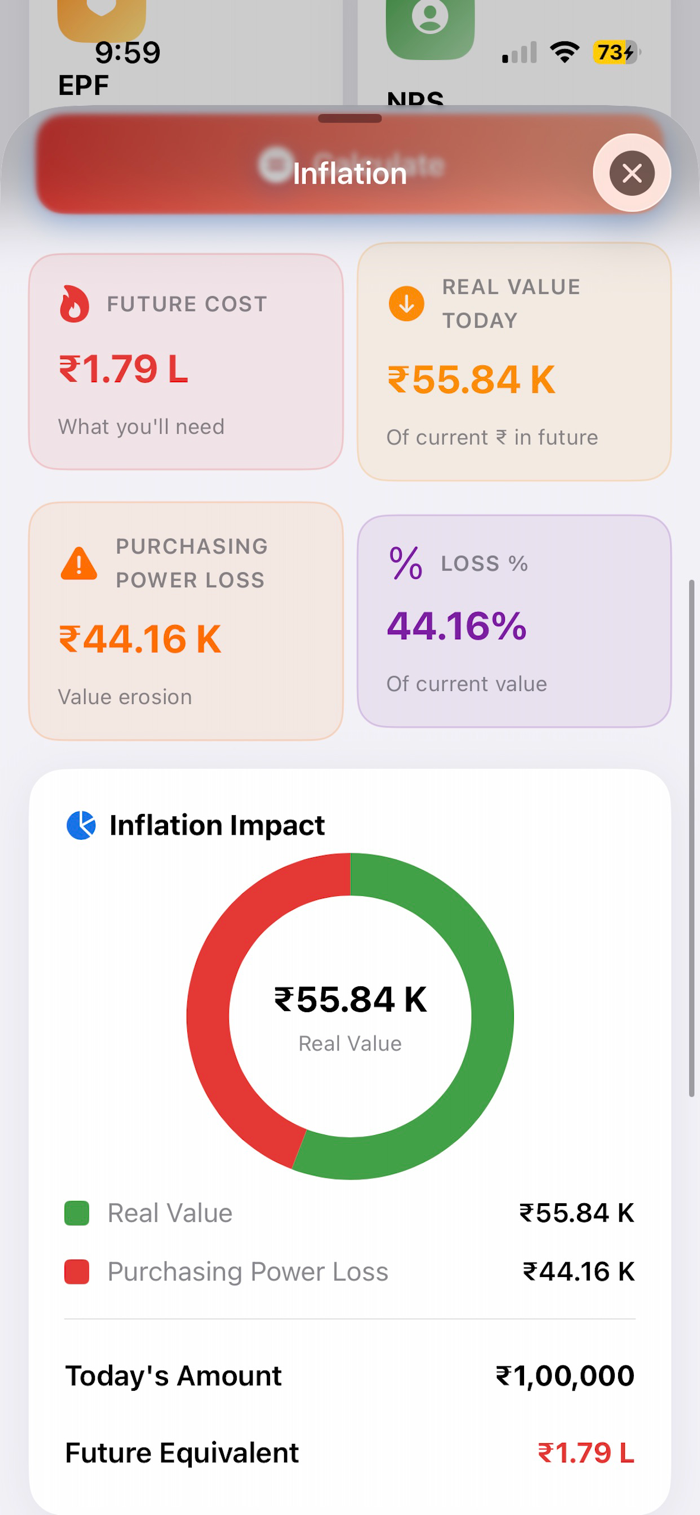700x1515 pixels.
Task: Tap the red Purchasing Power Loss legend swatch
Action: coord(77,1272)
